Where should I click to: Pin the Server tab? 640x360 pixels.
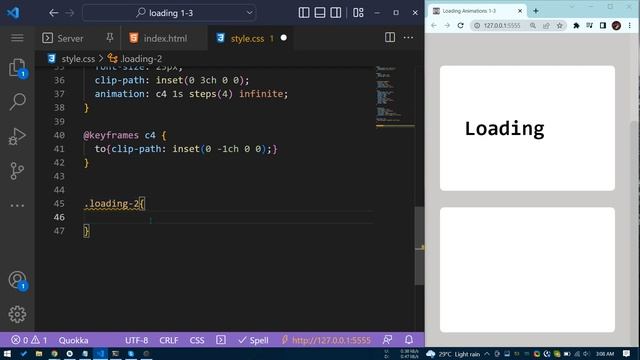point(109,38)
